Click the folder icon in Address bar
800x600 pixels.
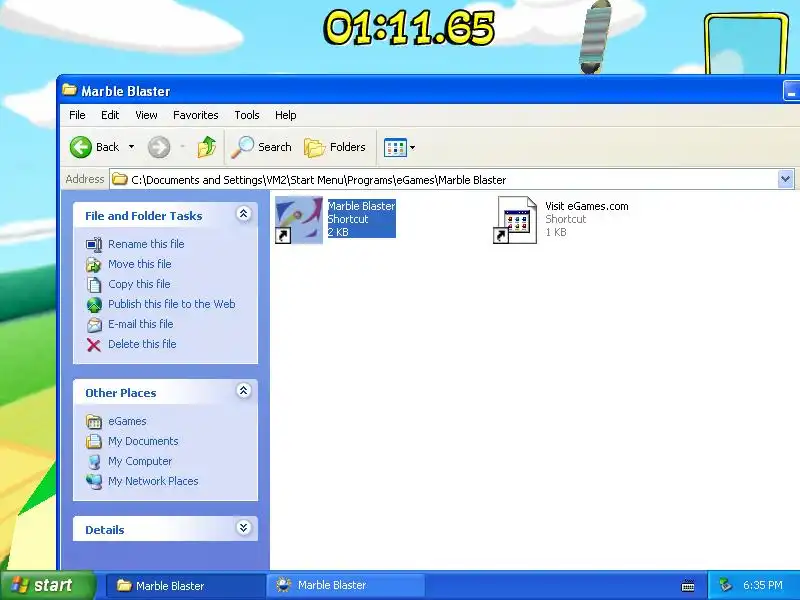pos(119,179)
